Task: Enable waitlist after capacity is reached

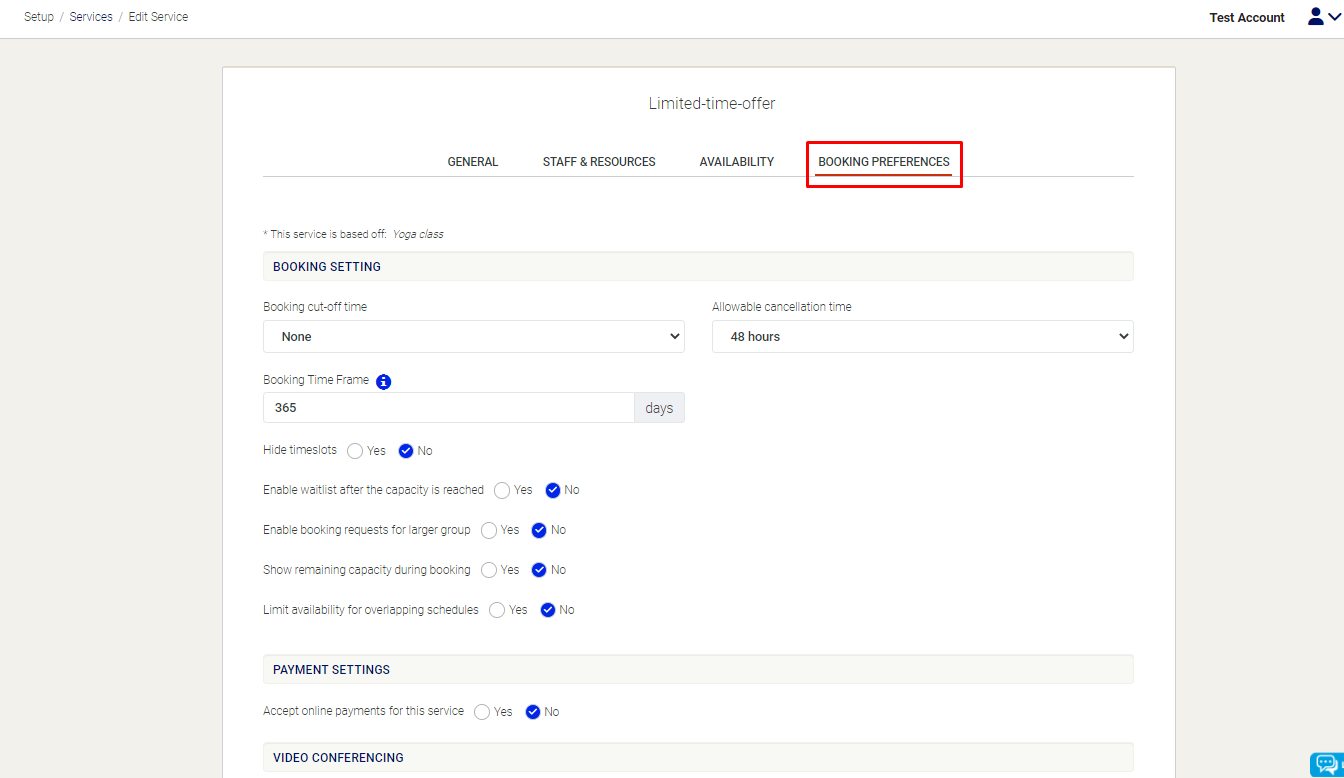Action: [x=500, y=490]
